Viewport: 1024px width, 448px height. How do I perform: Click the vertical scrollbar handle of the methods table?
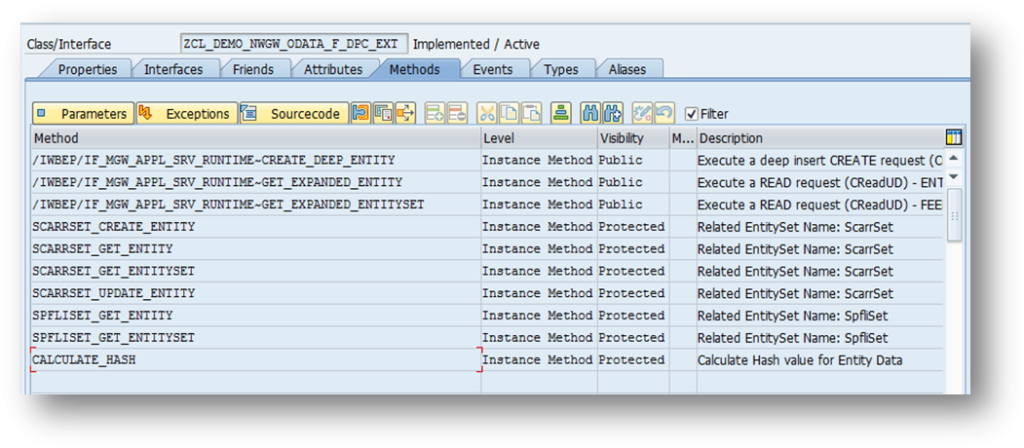(954, 215)
